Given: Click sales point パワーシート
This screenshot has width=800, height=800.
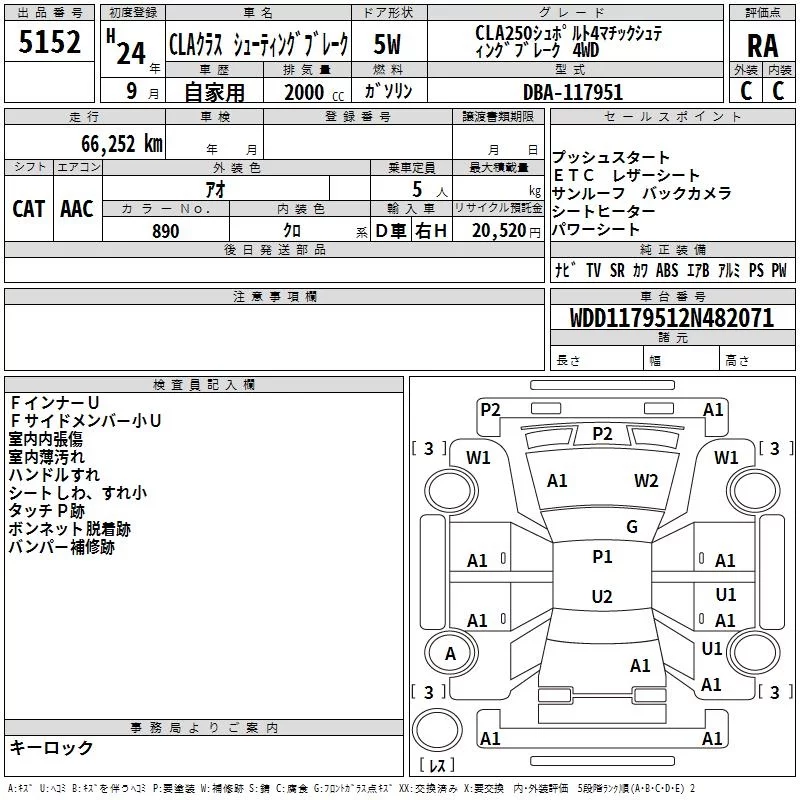Looking at the screenshot, I should (x=596, y=229).
